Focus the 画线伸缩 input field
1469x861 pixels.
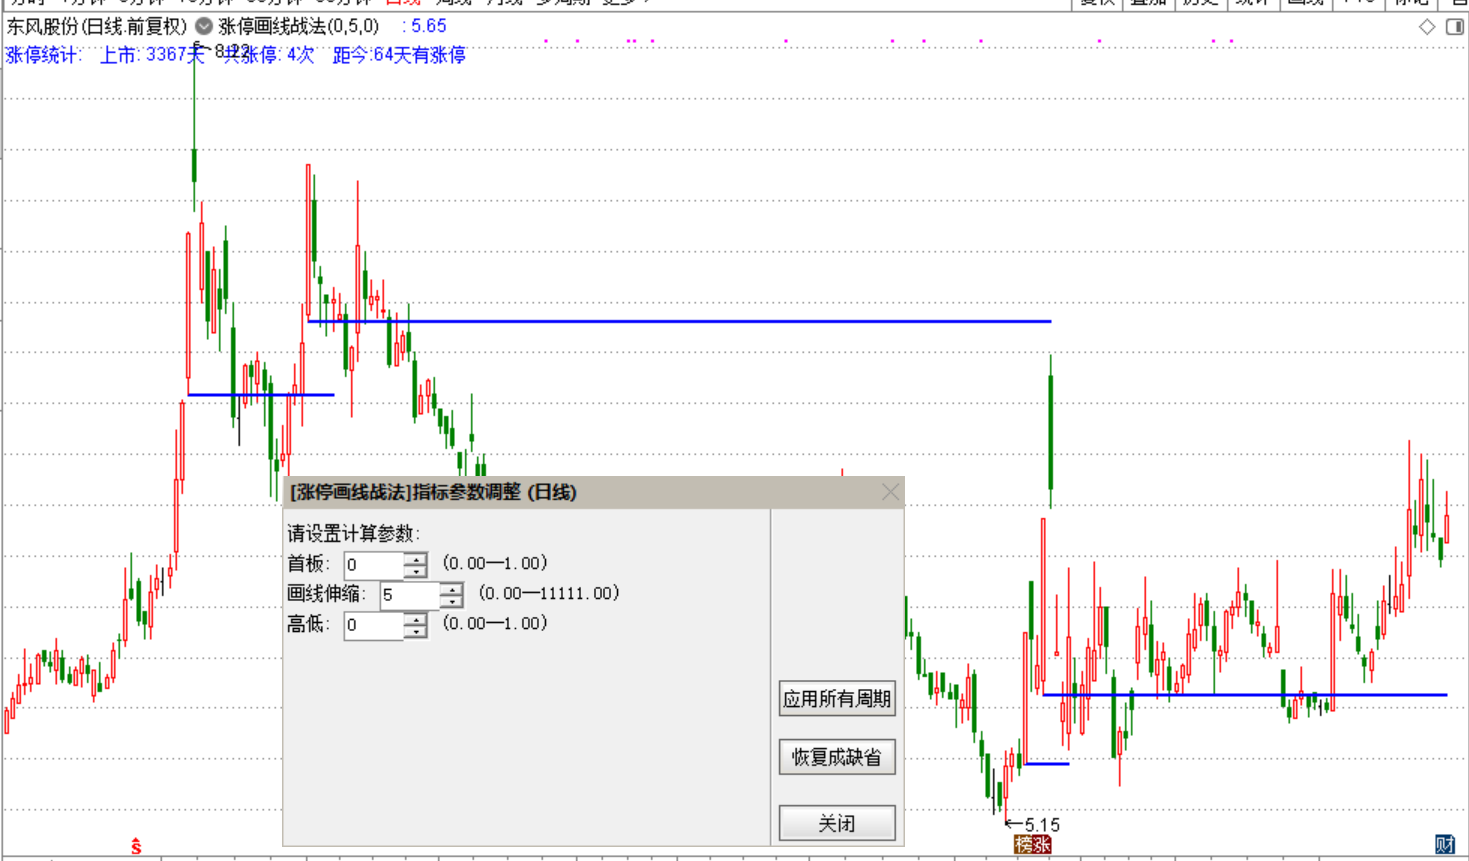tap(409, 595)
